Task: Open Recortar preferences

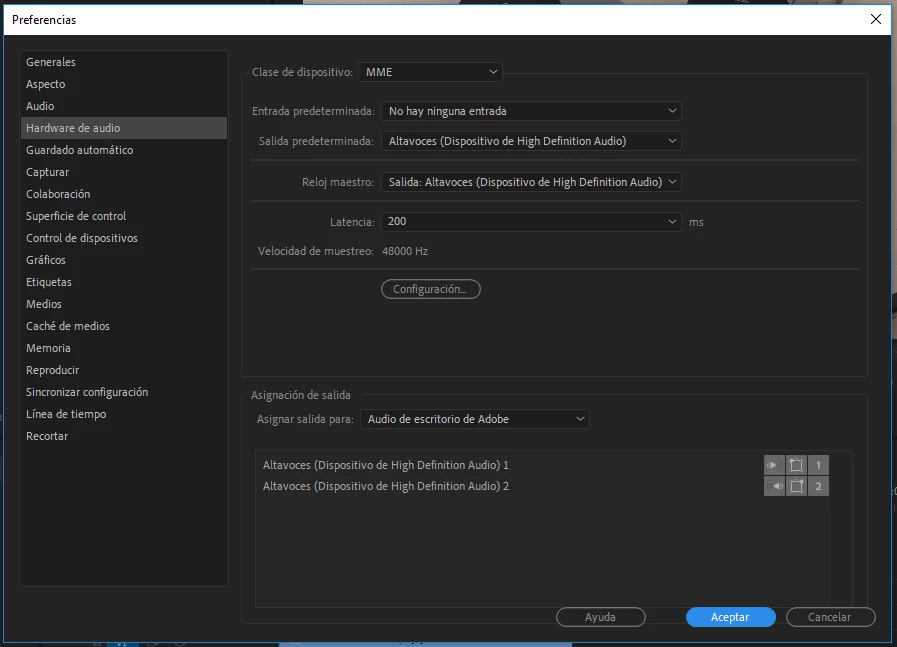Action: [124, 436]
